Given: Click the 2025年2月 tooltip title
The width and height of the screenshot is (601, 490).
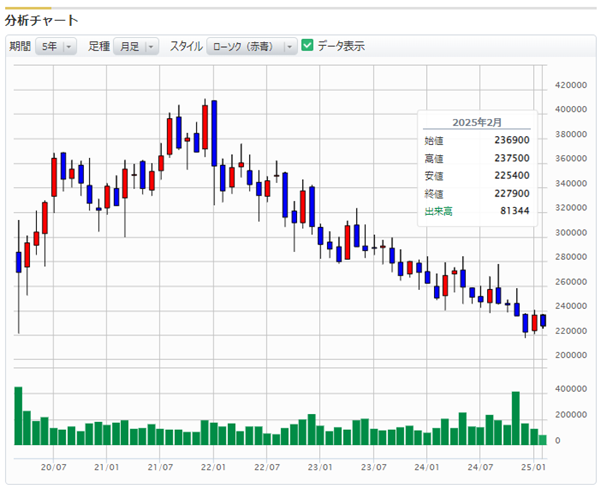Looking at the screenshot, I should pyautogui.click(x=477, y=122).
